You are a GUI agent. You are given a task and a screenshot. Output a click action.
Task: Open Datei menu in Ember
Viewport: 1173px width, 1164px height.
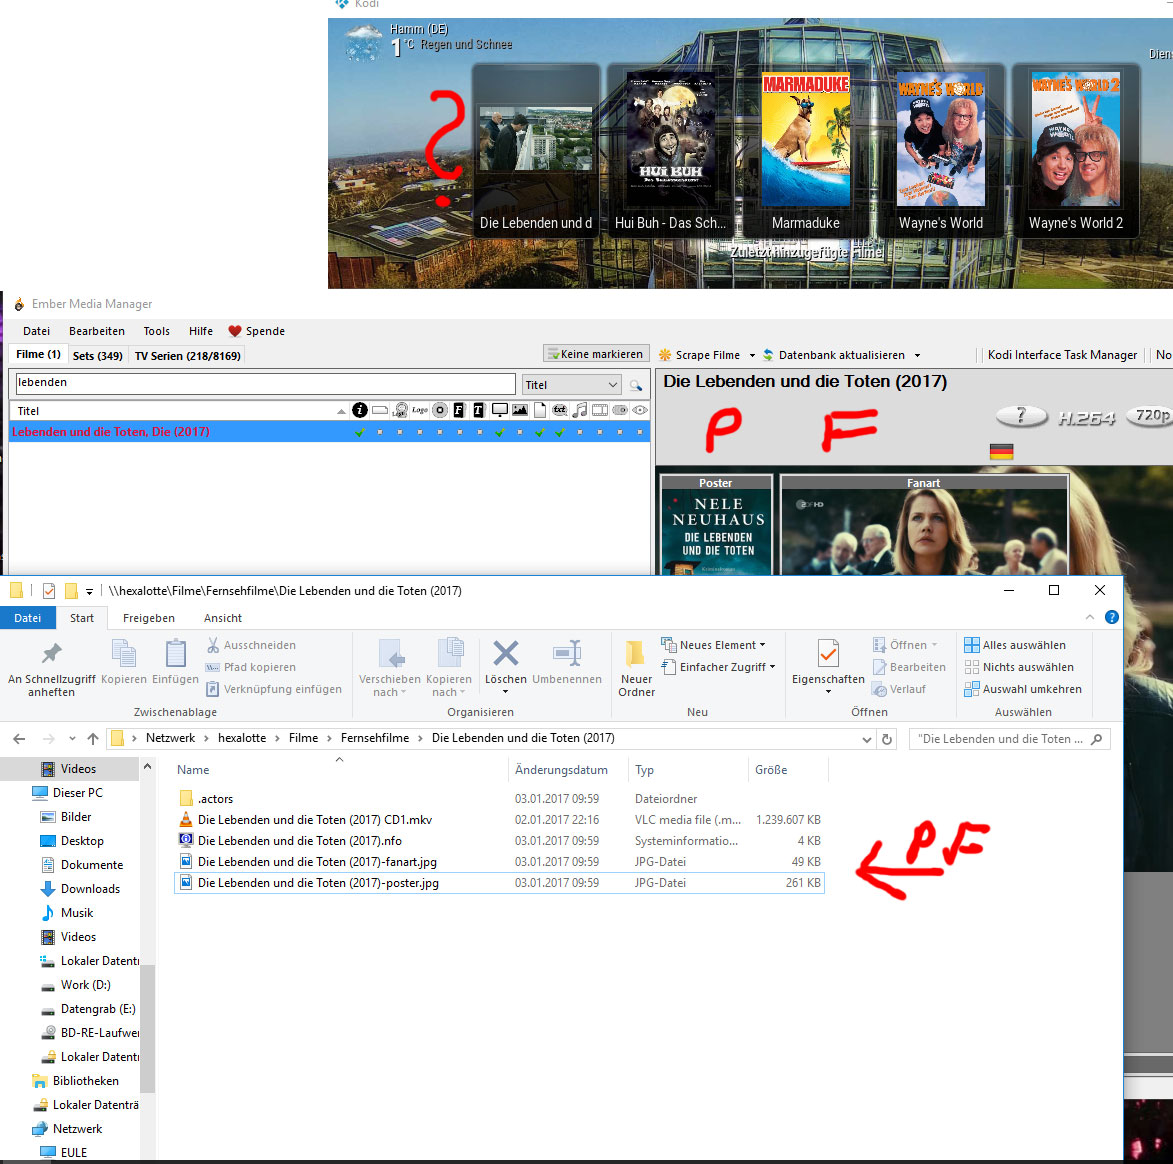click(36, 331)
